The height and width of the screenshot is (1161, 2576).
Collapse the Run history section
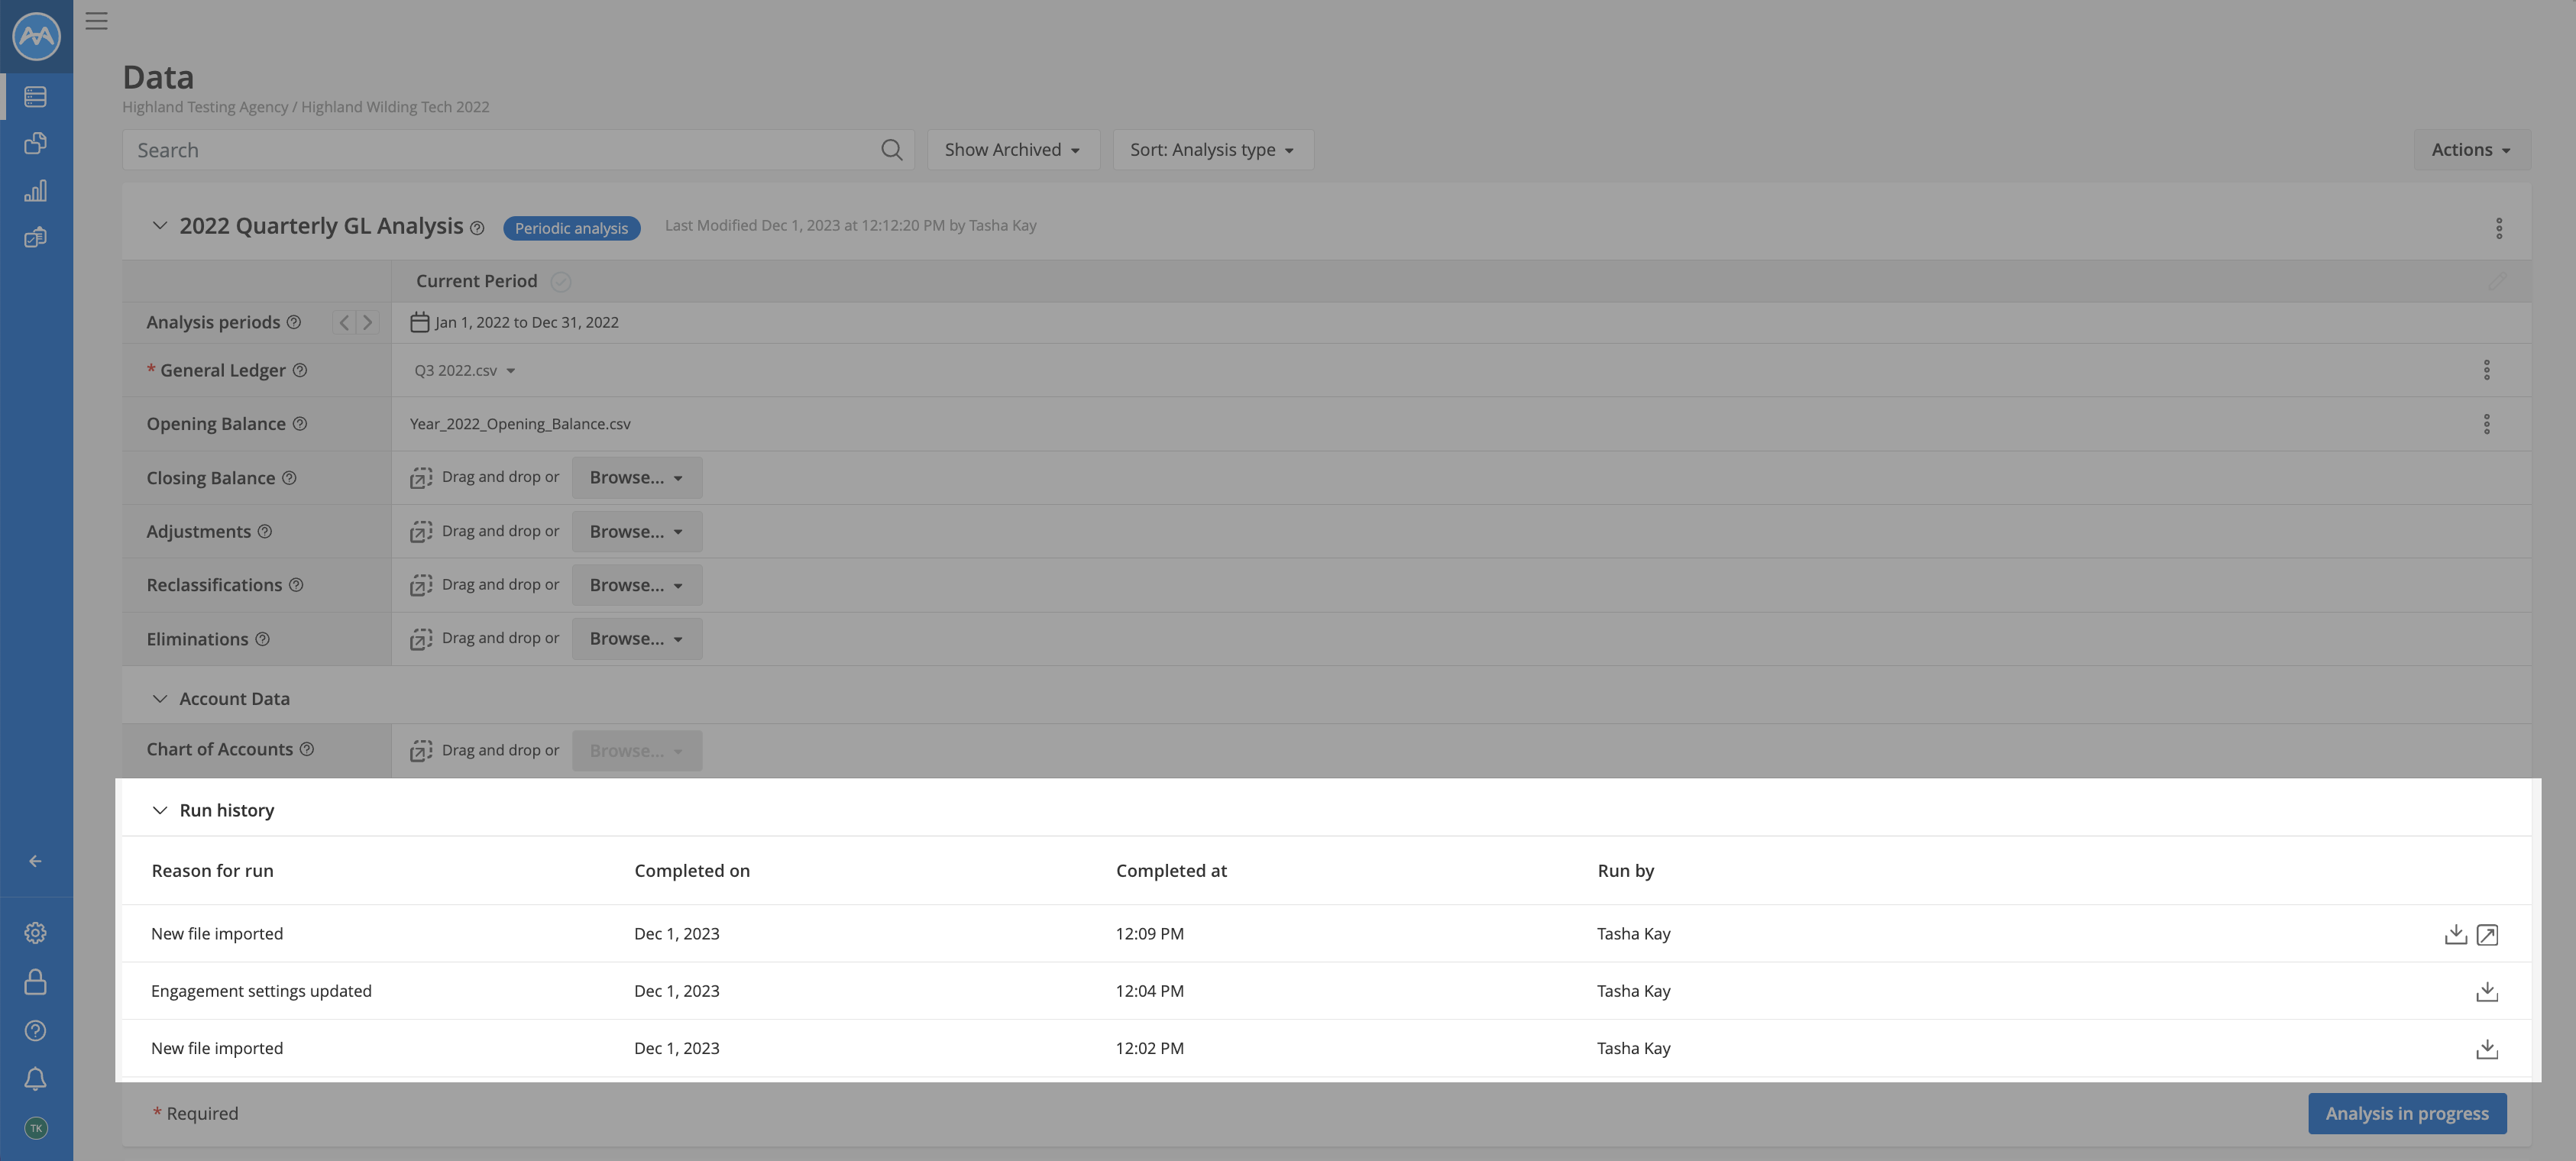[159, 810]
